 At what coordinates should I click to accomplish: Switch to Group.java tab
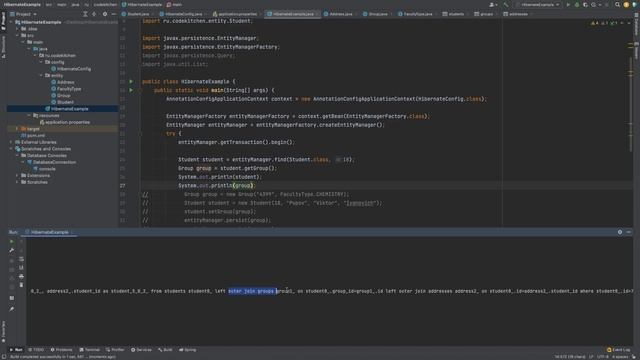pos(378,14)
